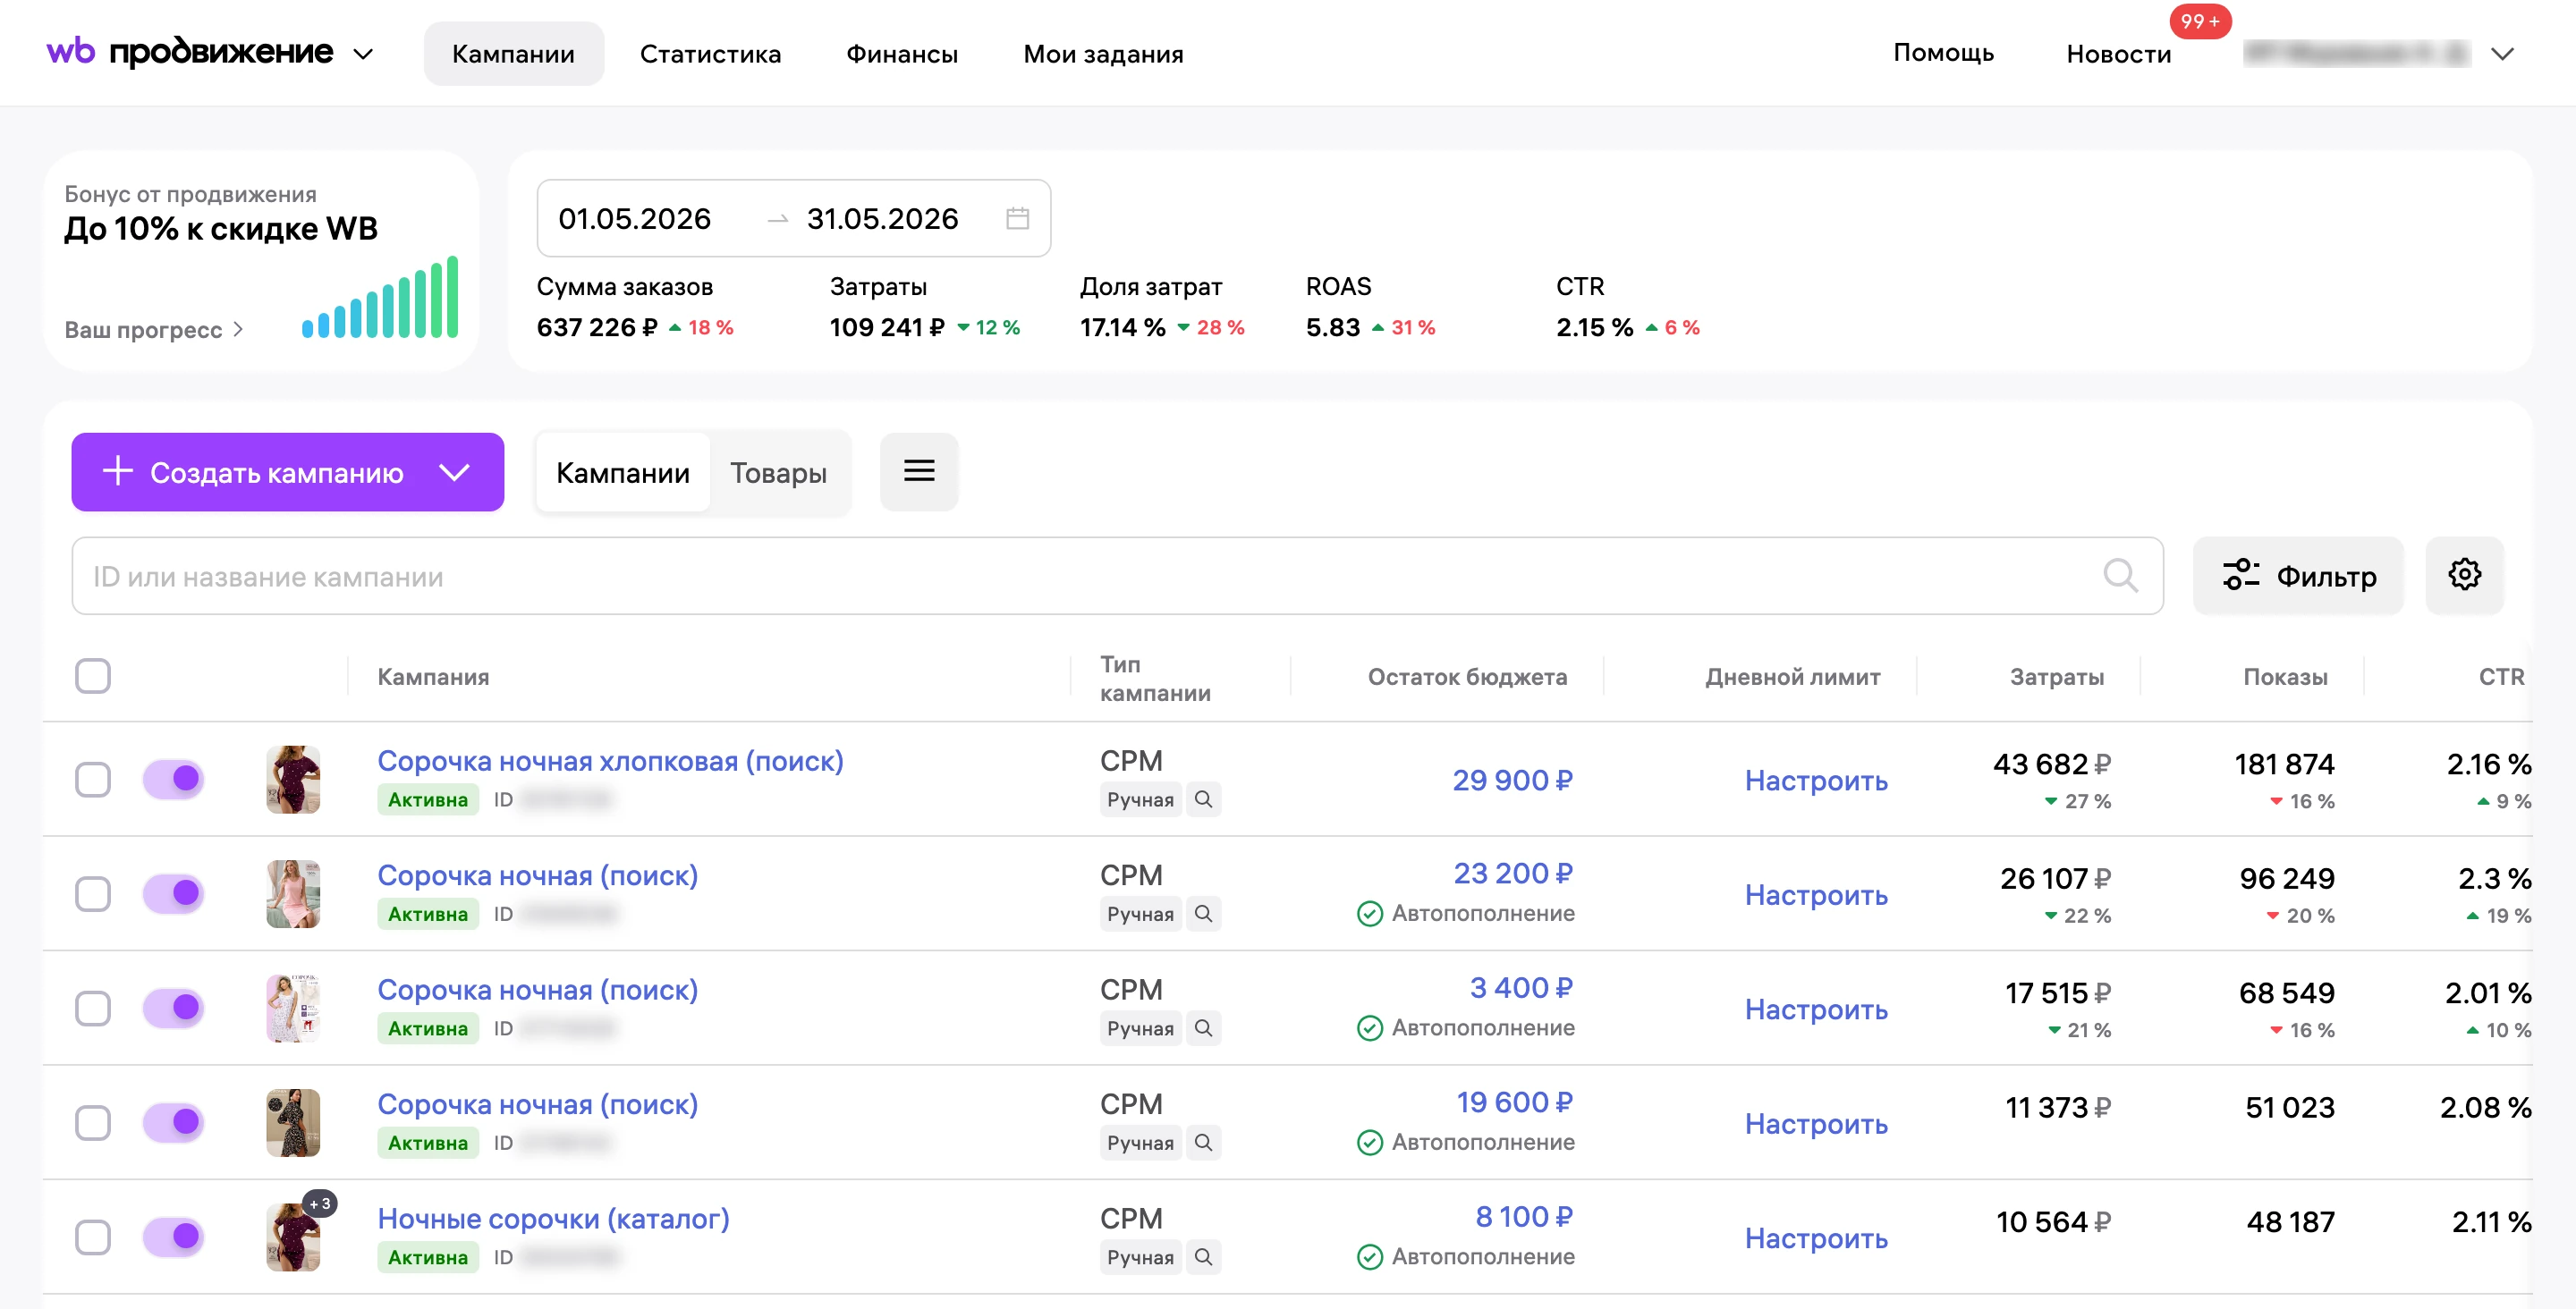Open the Новости link

[x=2118, y=54]
